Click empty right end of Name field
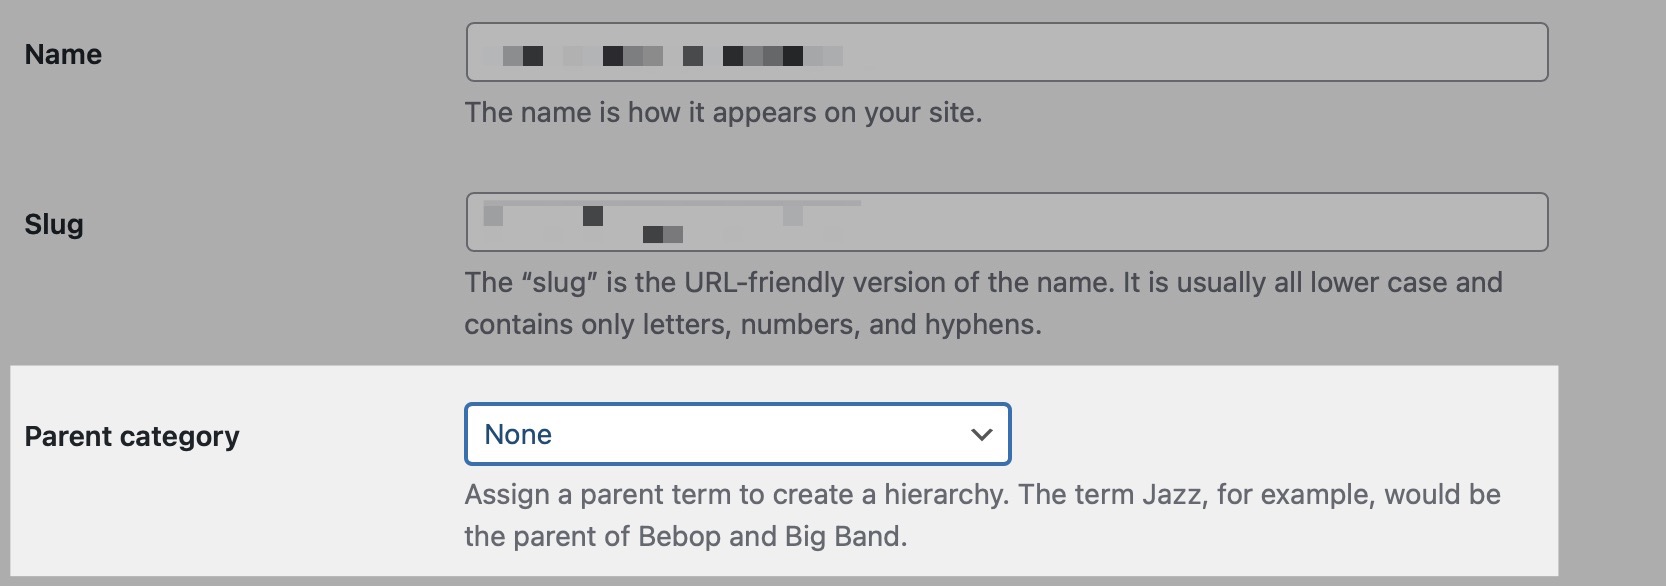Image resolution: width=1666 pixels, height=586 pixels. (x=1400, y=53)
